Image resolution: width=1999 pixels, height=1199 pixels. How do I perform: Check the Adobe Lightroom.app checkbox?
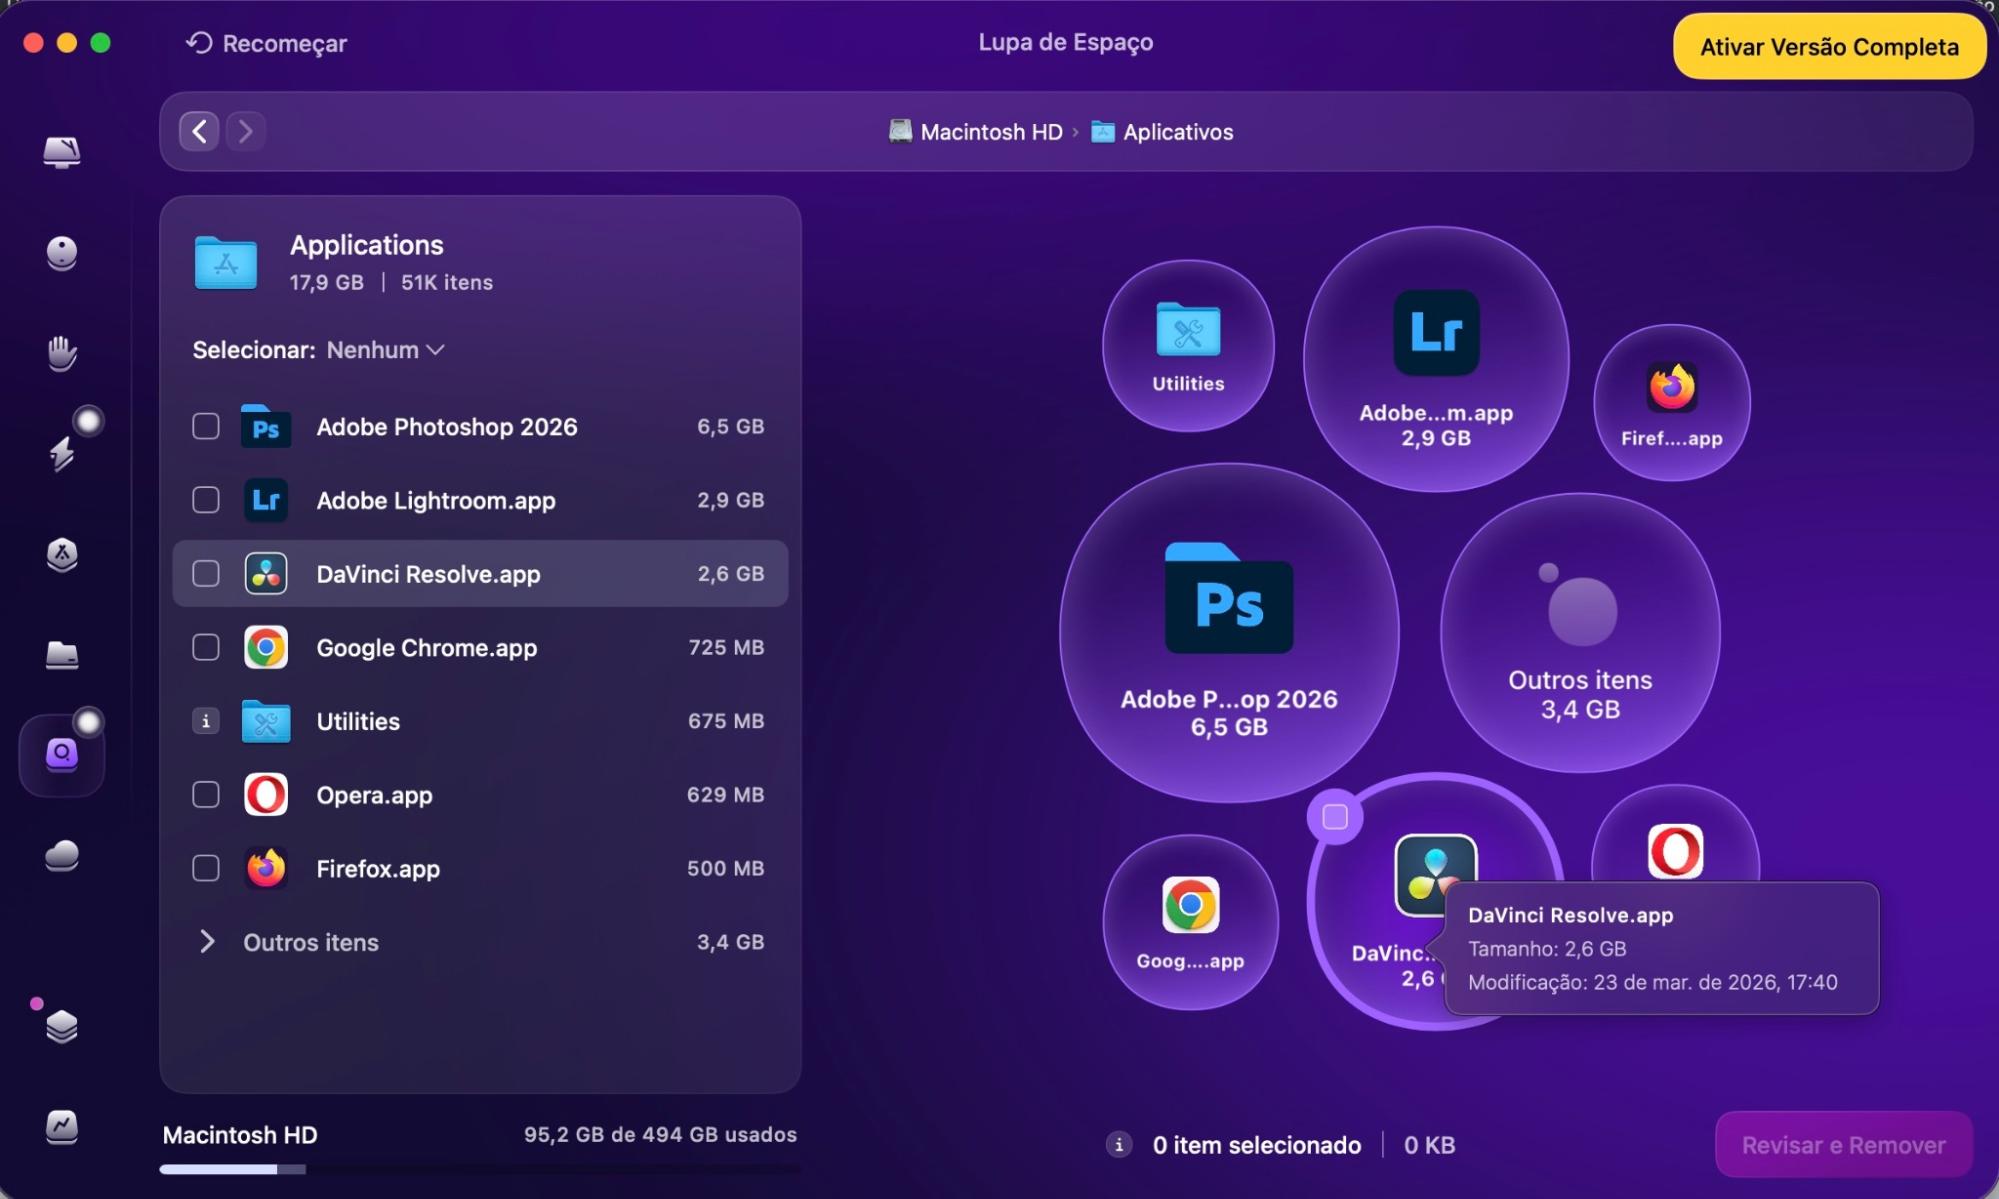coord(205,500)
